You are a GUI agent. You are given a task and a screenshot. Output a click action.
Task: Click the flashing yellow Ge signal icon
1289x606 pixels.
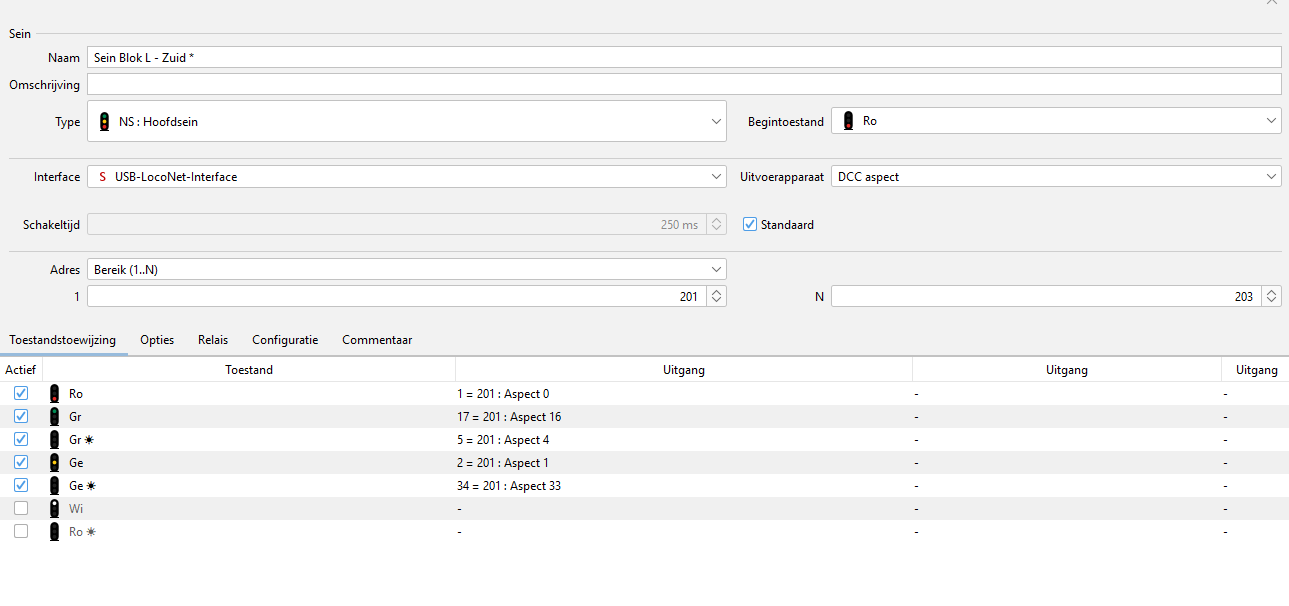coord(54,486)
